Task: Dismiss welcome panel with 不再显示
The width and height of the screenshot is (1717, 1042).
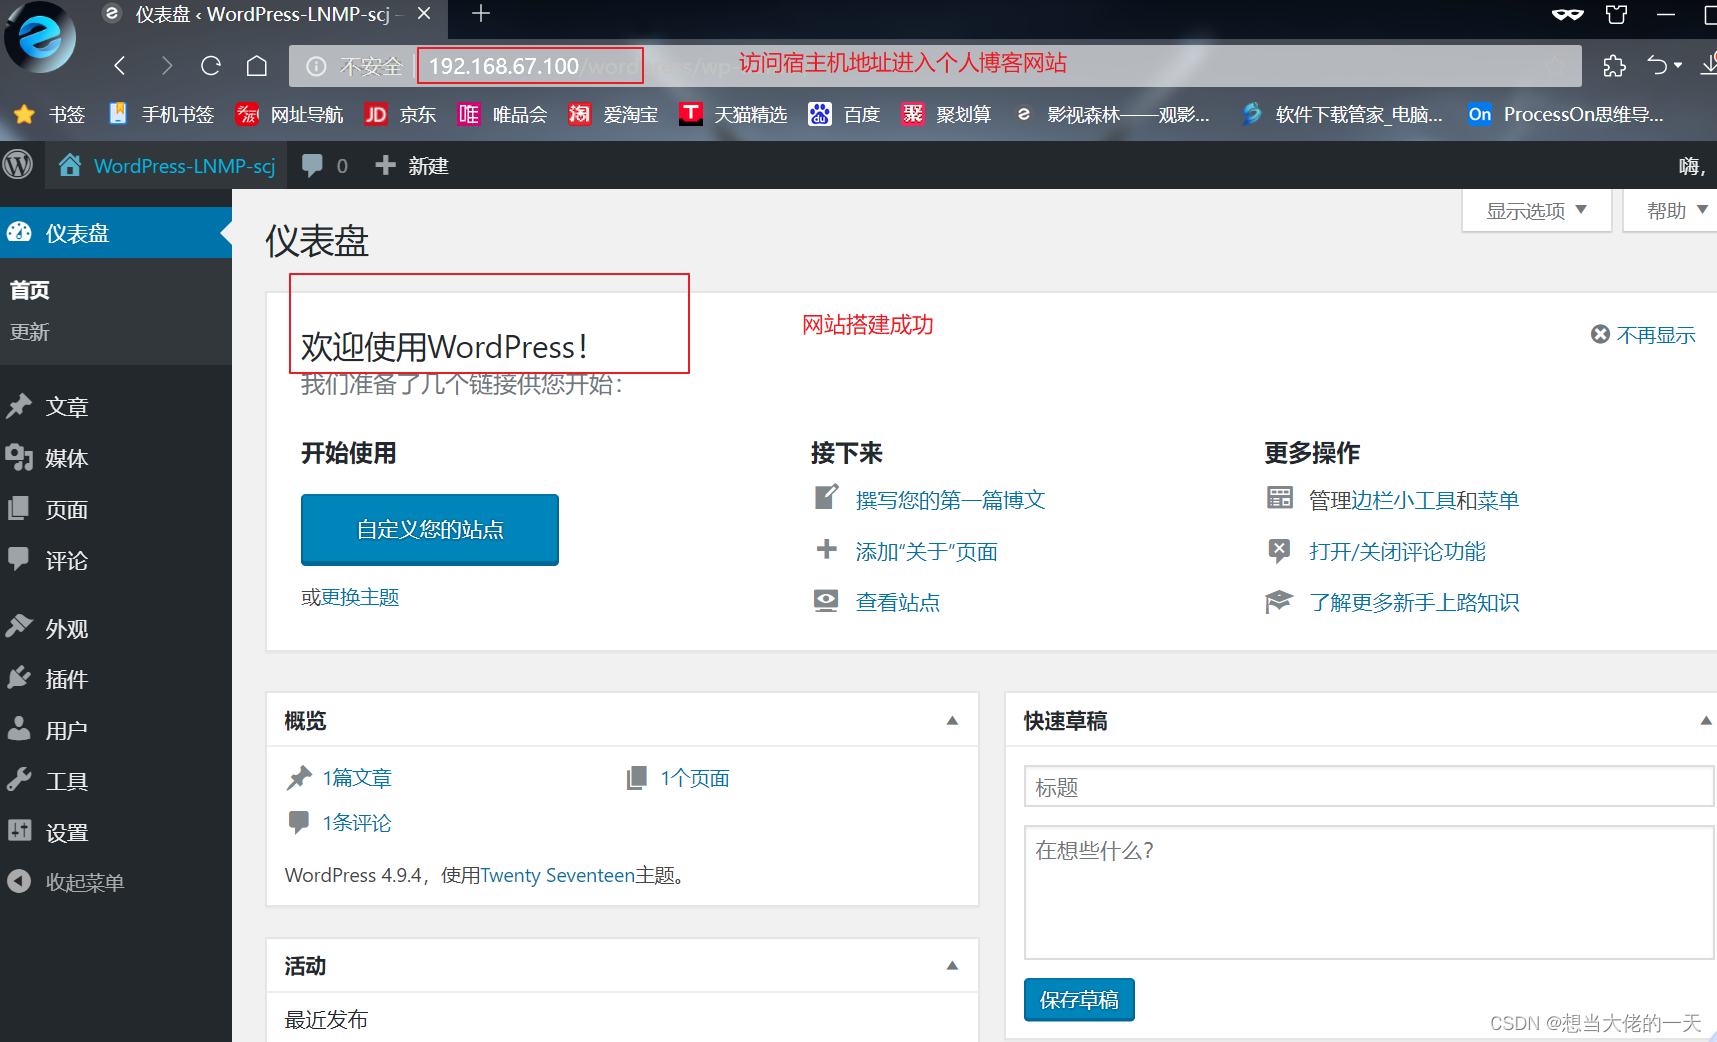Action: click(1643, 335)
